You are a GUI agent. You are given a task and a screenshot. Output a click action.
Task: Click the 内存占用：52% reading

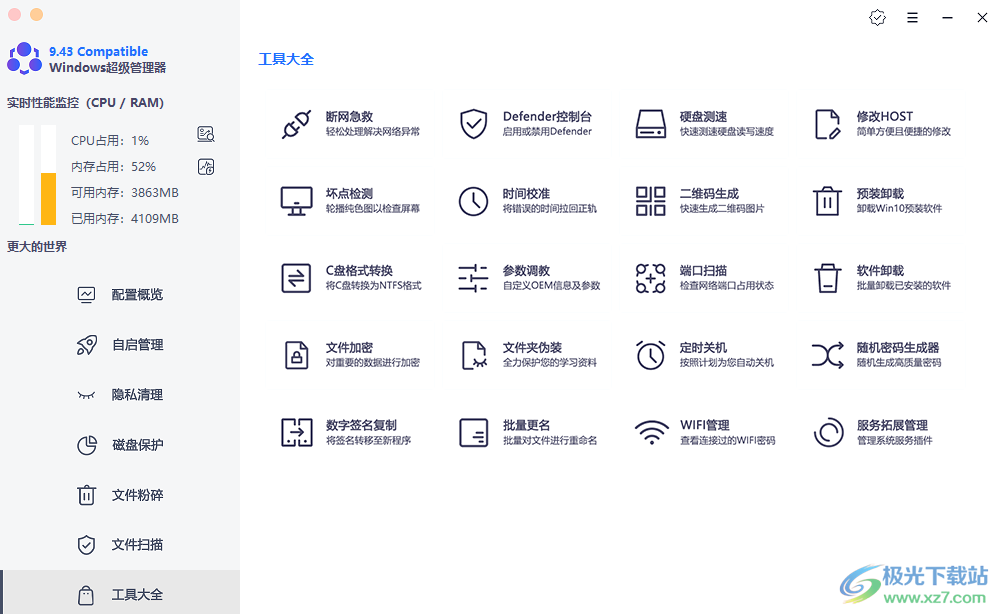(113, 167)
